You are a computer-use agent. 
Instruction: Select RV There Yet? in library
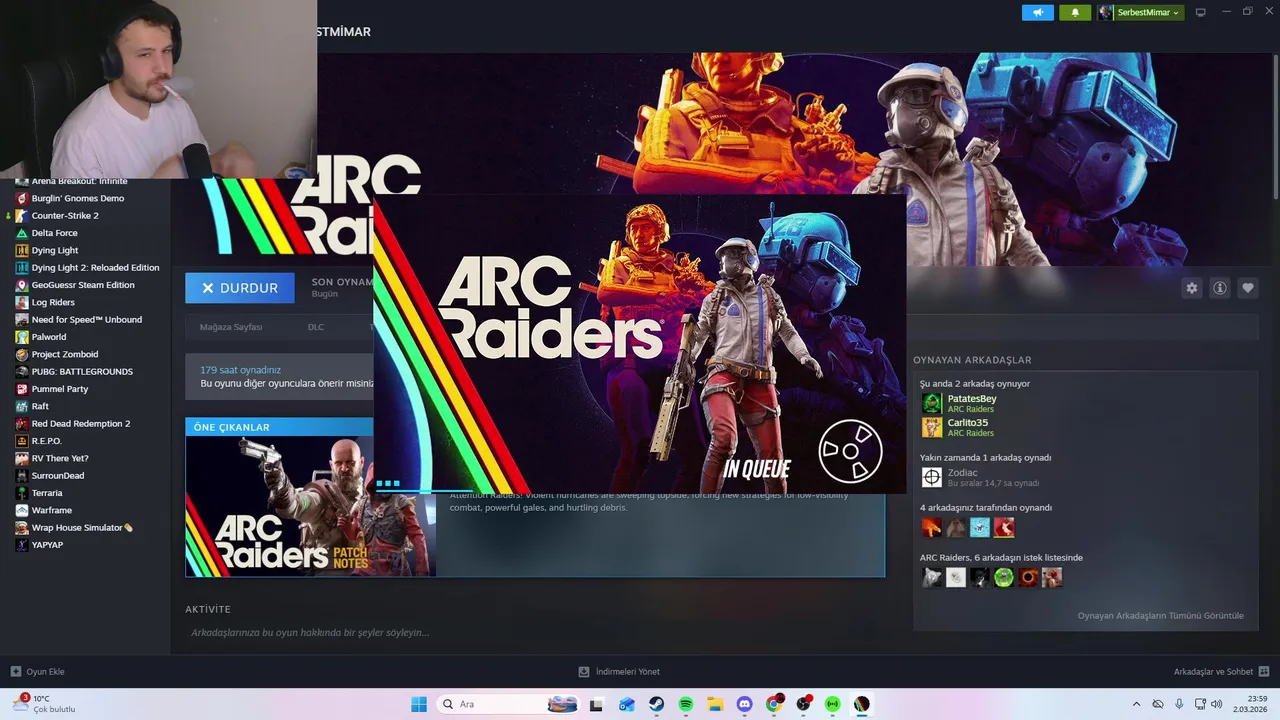(x=59, y=458)
